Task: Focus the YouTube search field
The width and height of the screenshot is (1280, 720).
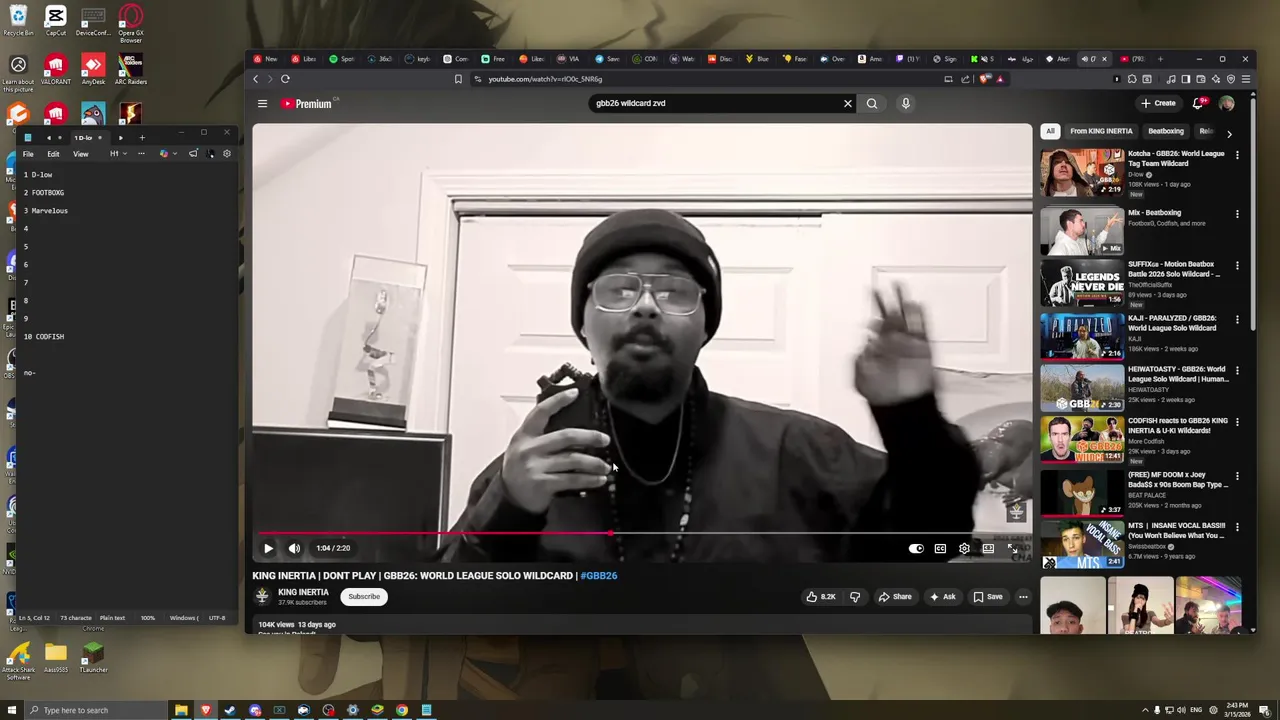Action: (715, 103)
